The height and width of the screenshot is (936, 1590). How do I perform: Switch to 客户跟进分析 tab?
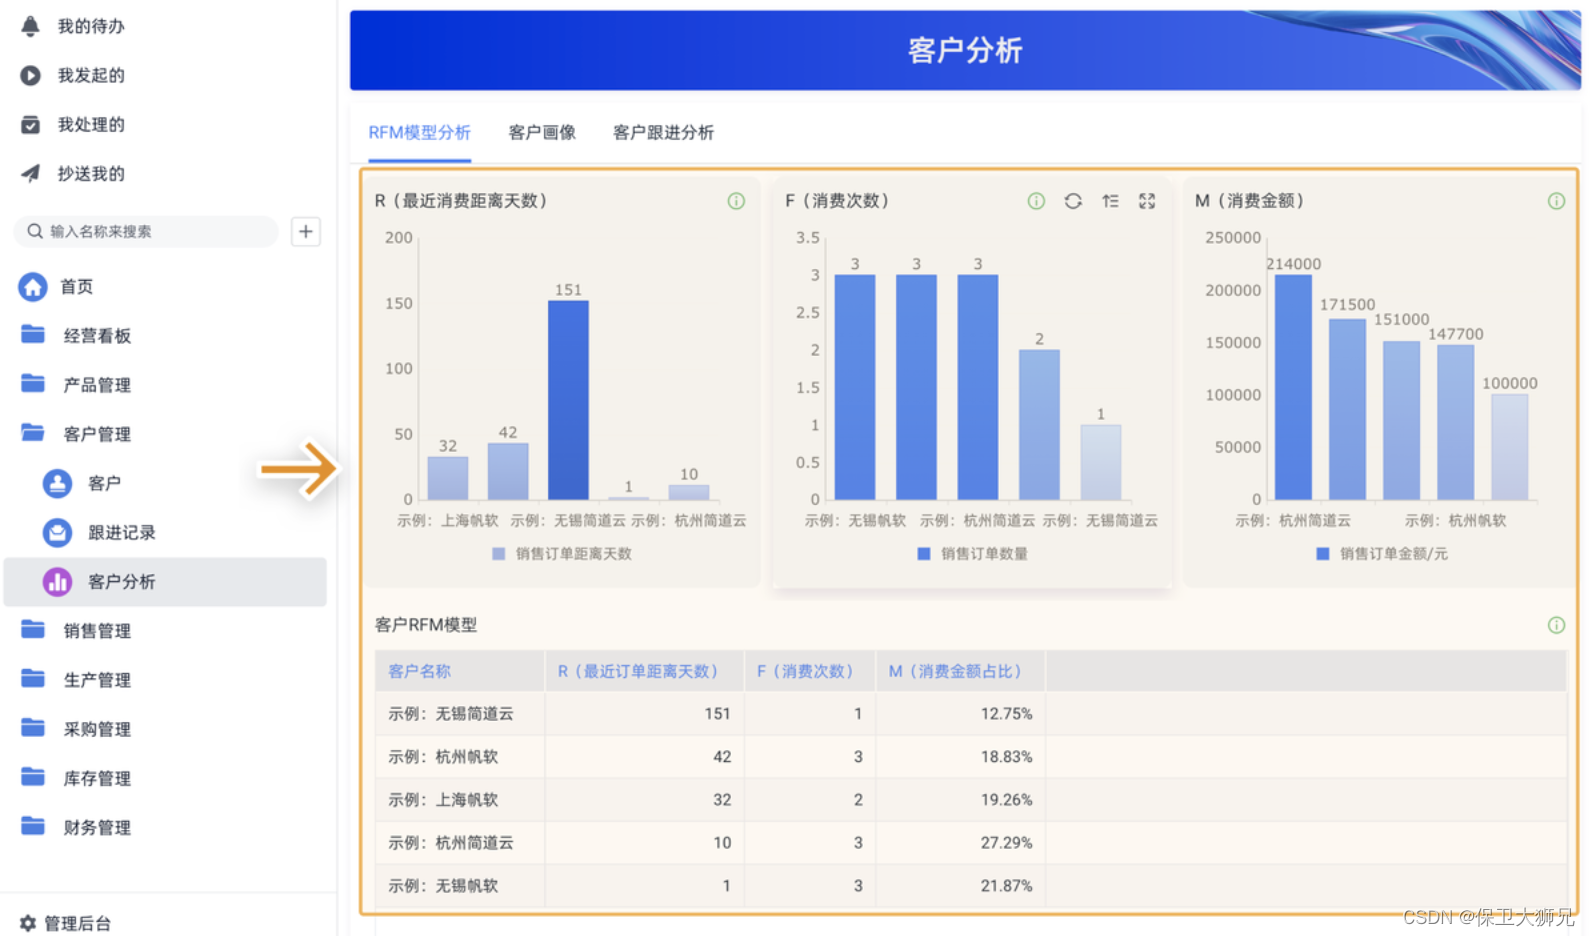coord(663,133)
